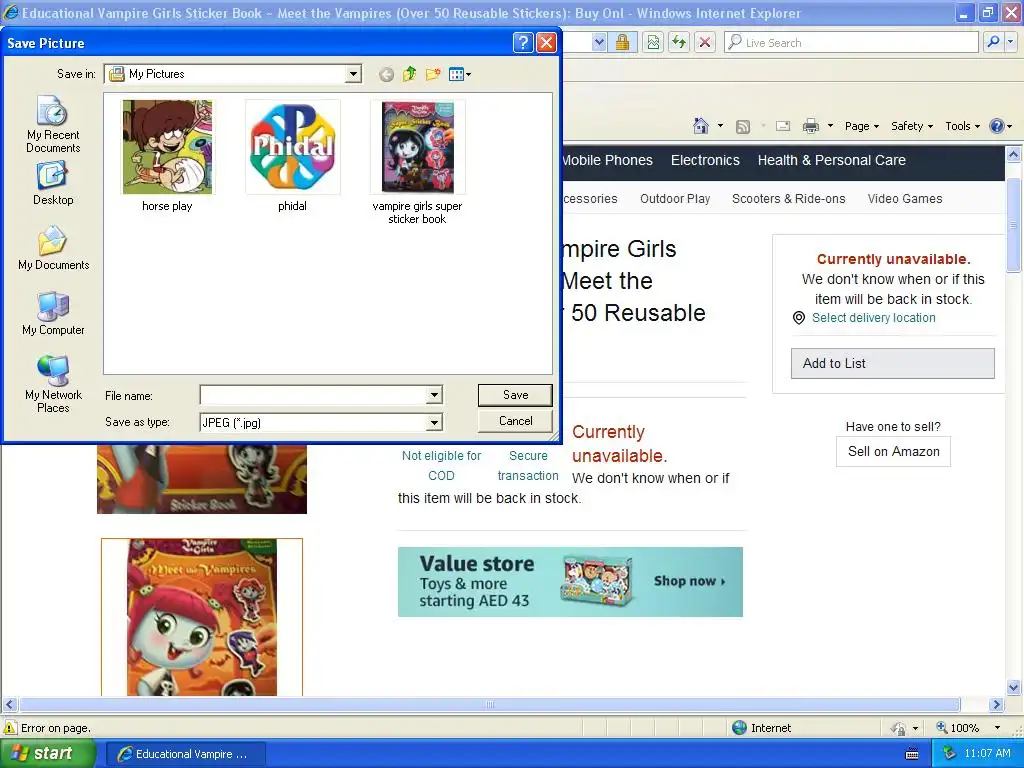Select the phidal image file
Image resolution: width=1024 pixels, height=768 pixels.
293,155
